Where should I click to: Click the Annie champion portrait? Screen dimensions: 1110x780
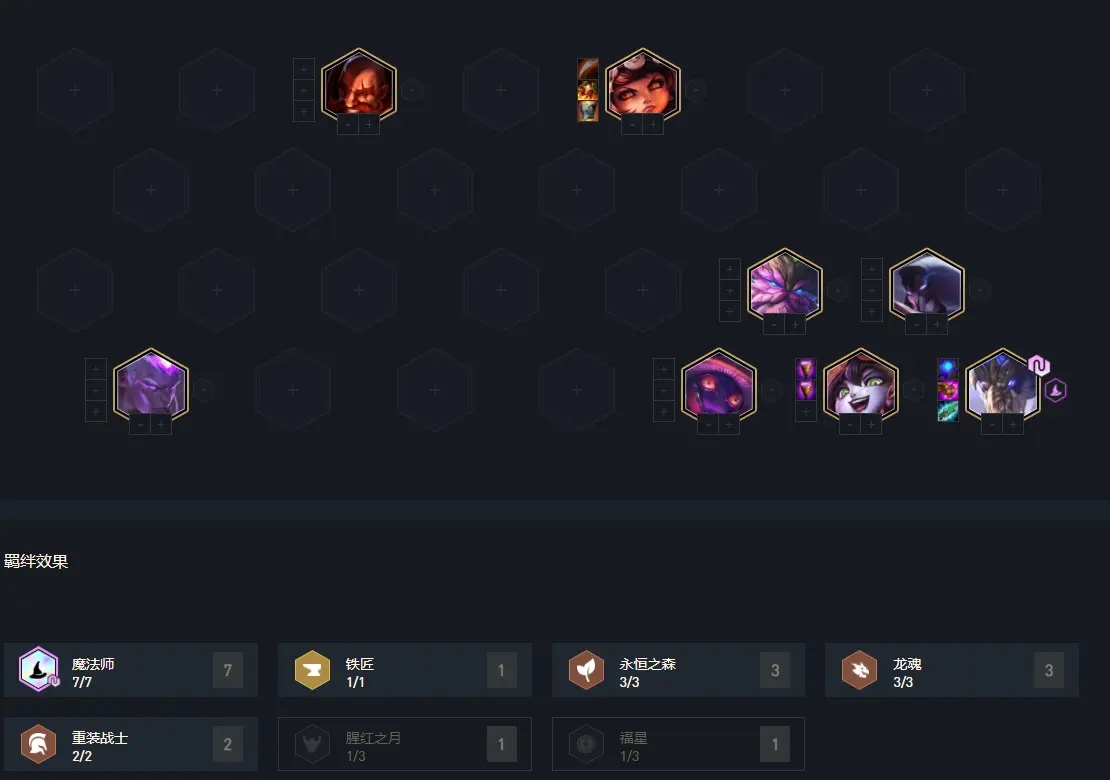pos(643,85)
